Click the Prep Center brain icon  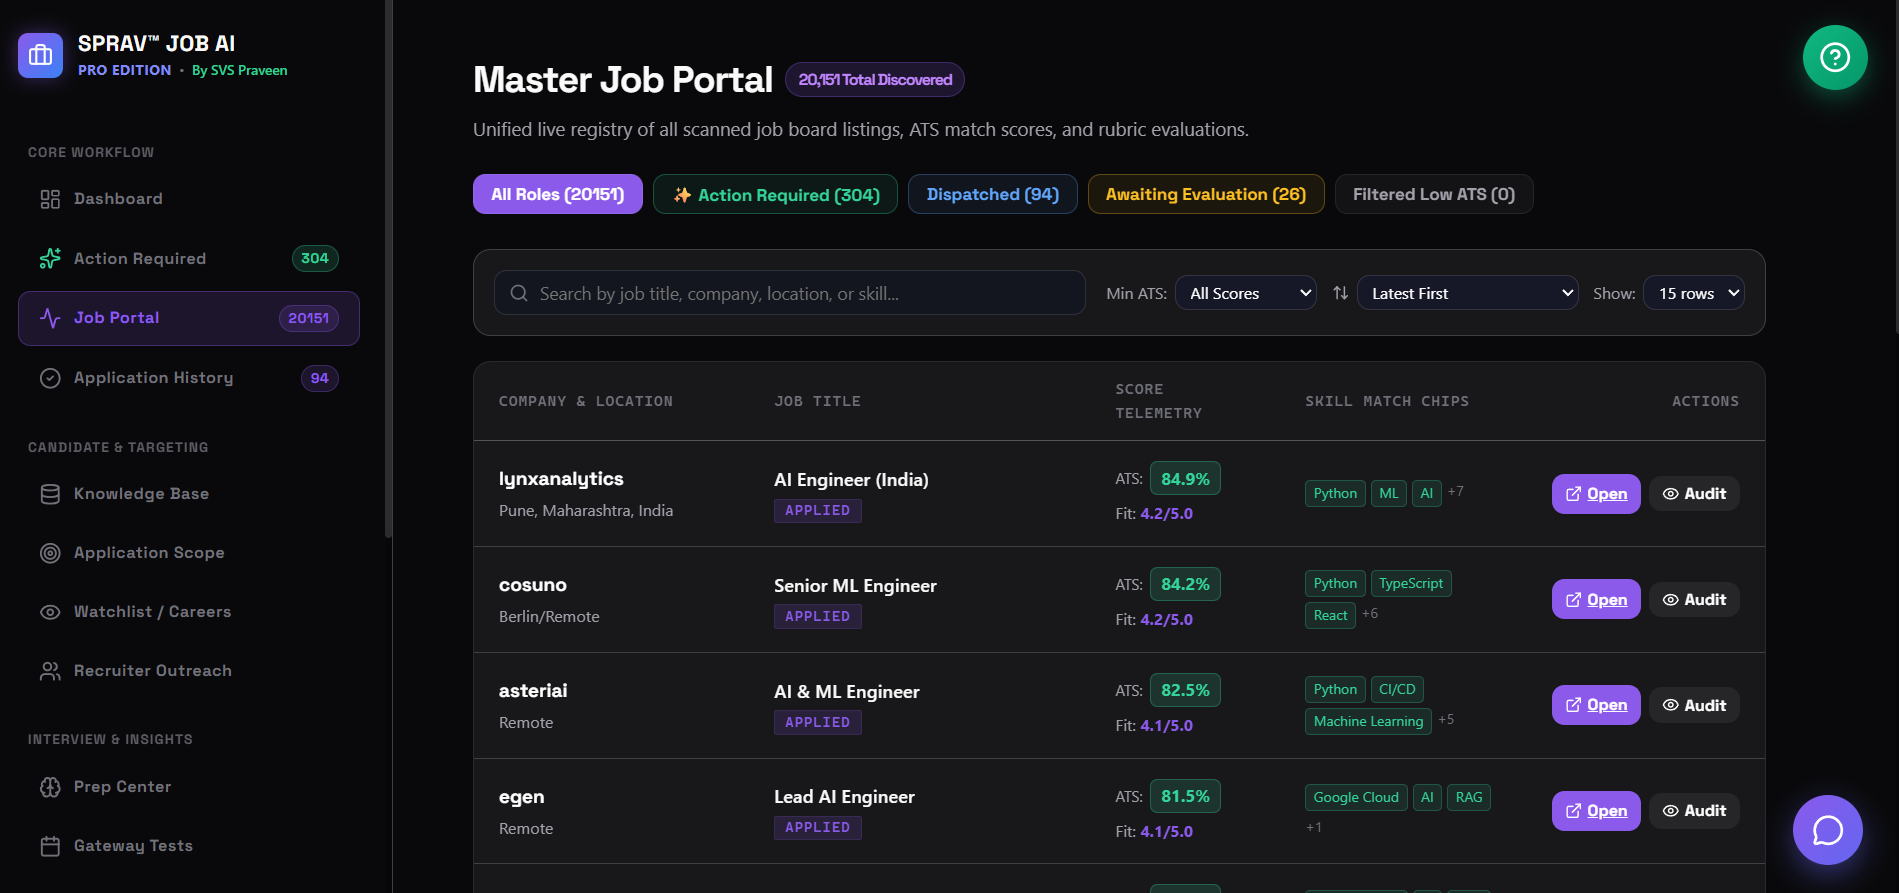pyautogui.click(x=50, y=787)
